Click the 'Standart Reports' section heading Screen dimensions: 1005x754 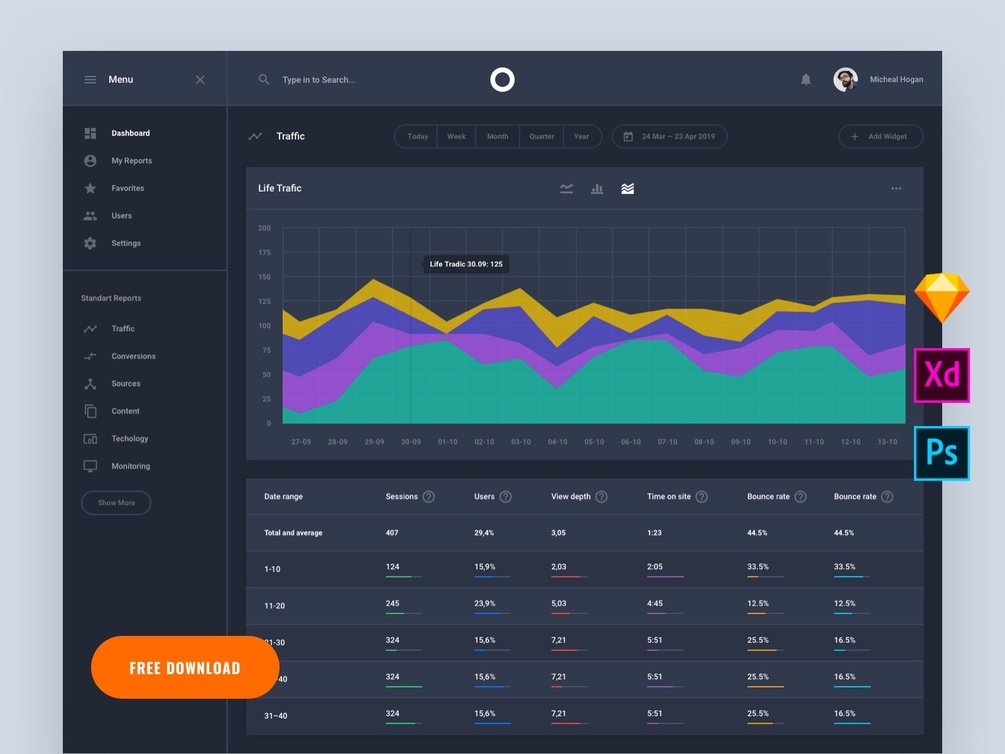click(x=111, y=298)
